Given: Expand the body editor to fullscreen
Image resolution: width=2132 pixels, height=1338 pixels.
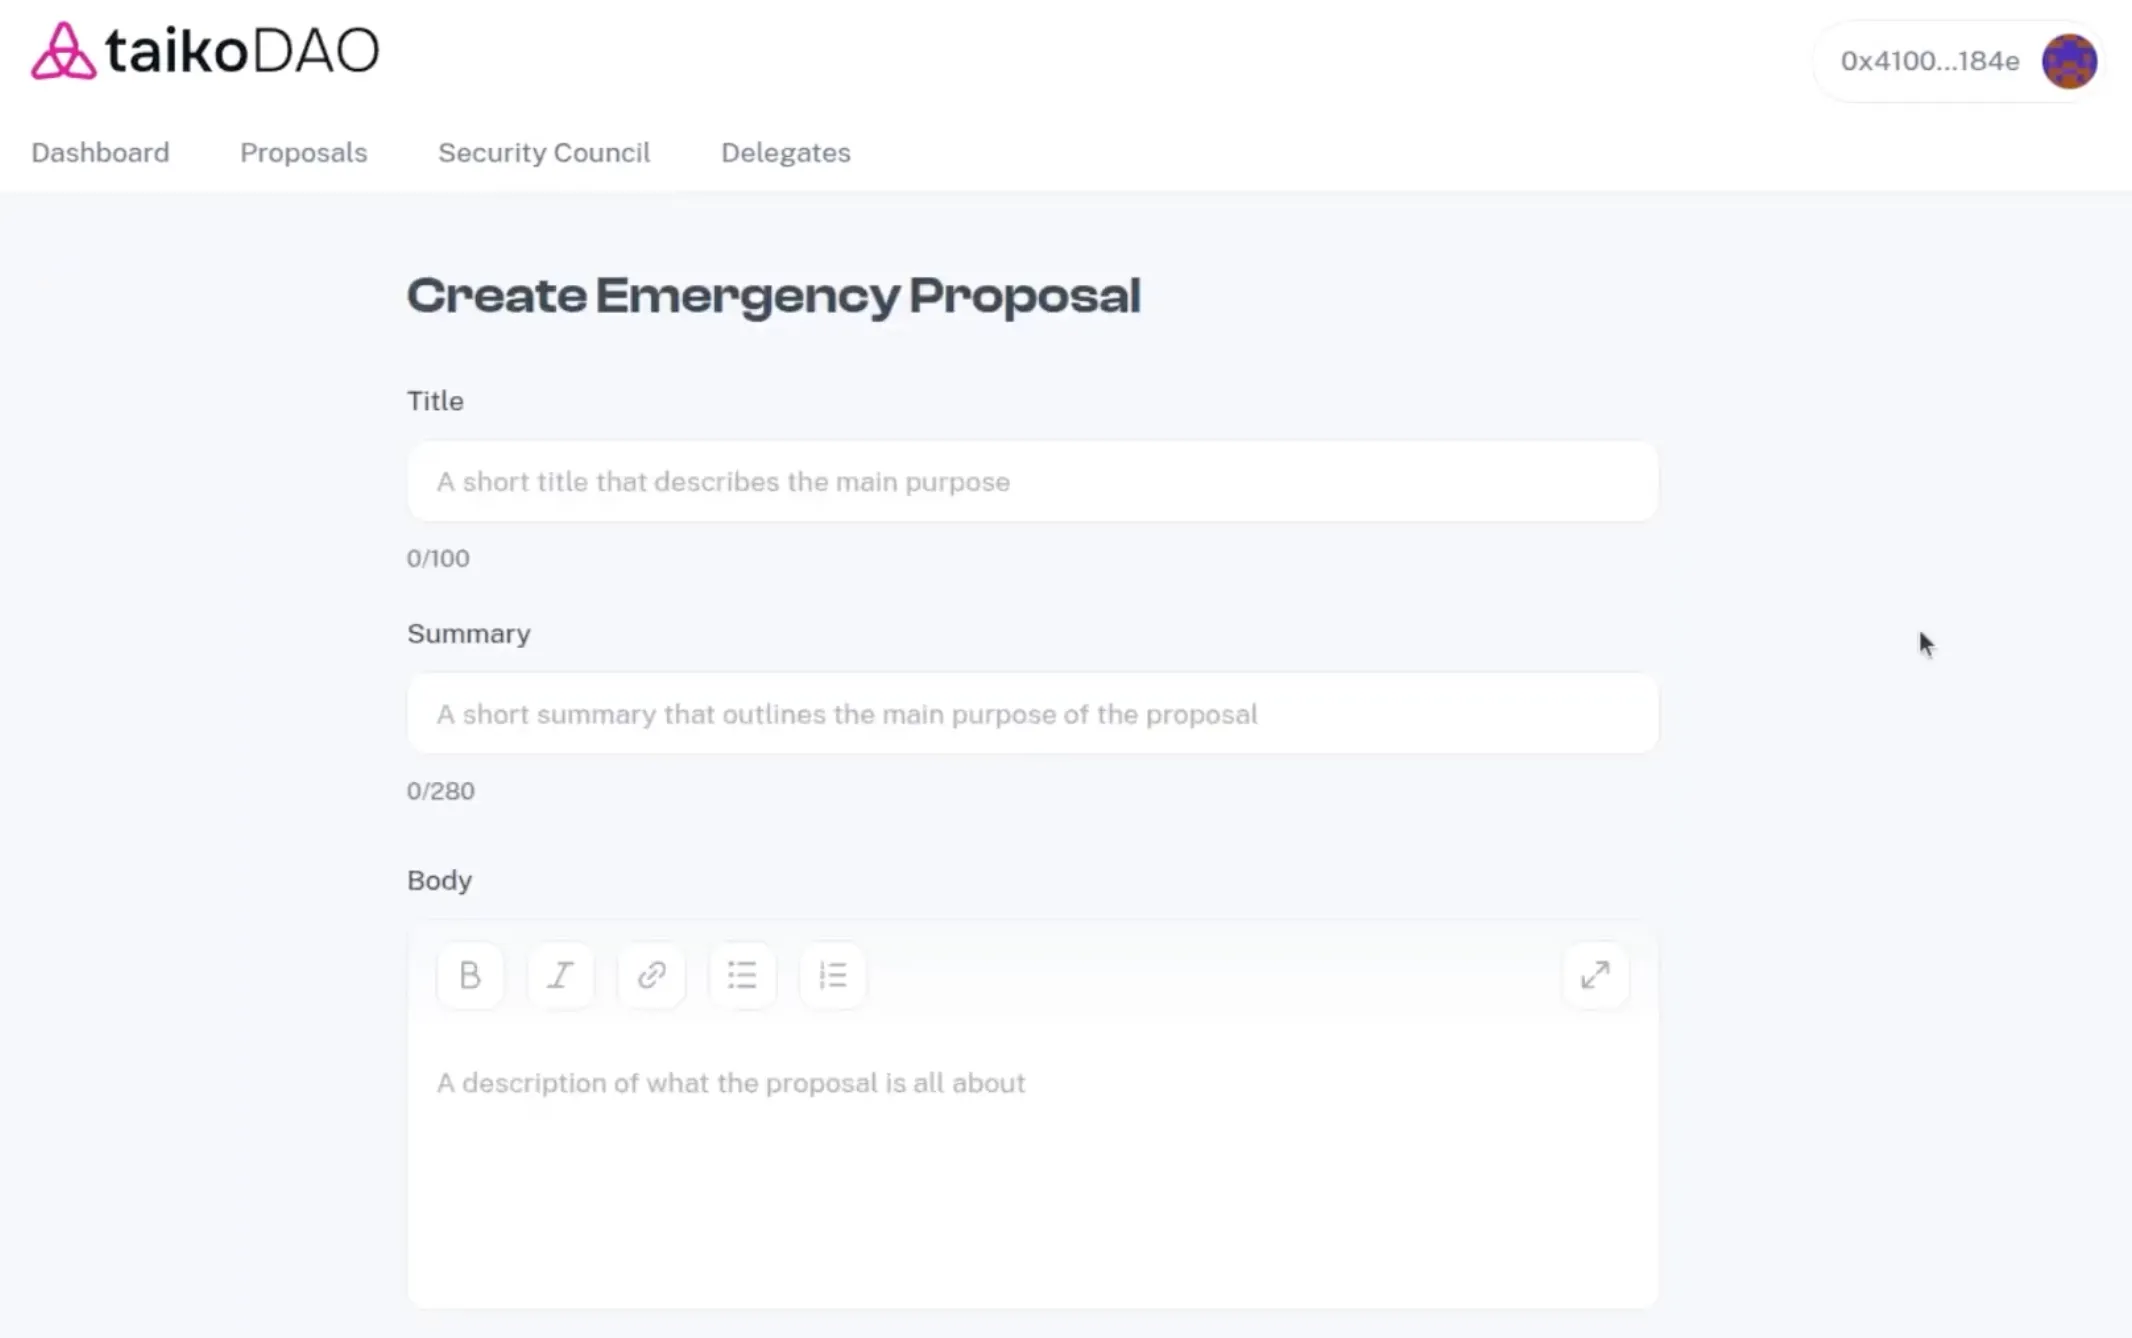Looking at the screenshot, I should coord(1595,975).
